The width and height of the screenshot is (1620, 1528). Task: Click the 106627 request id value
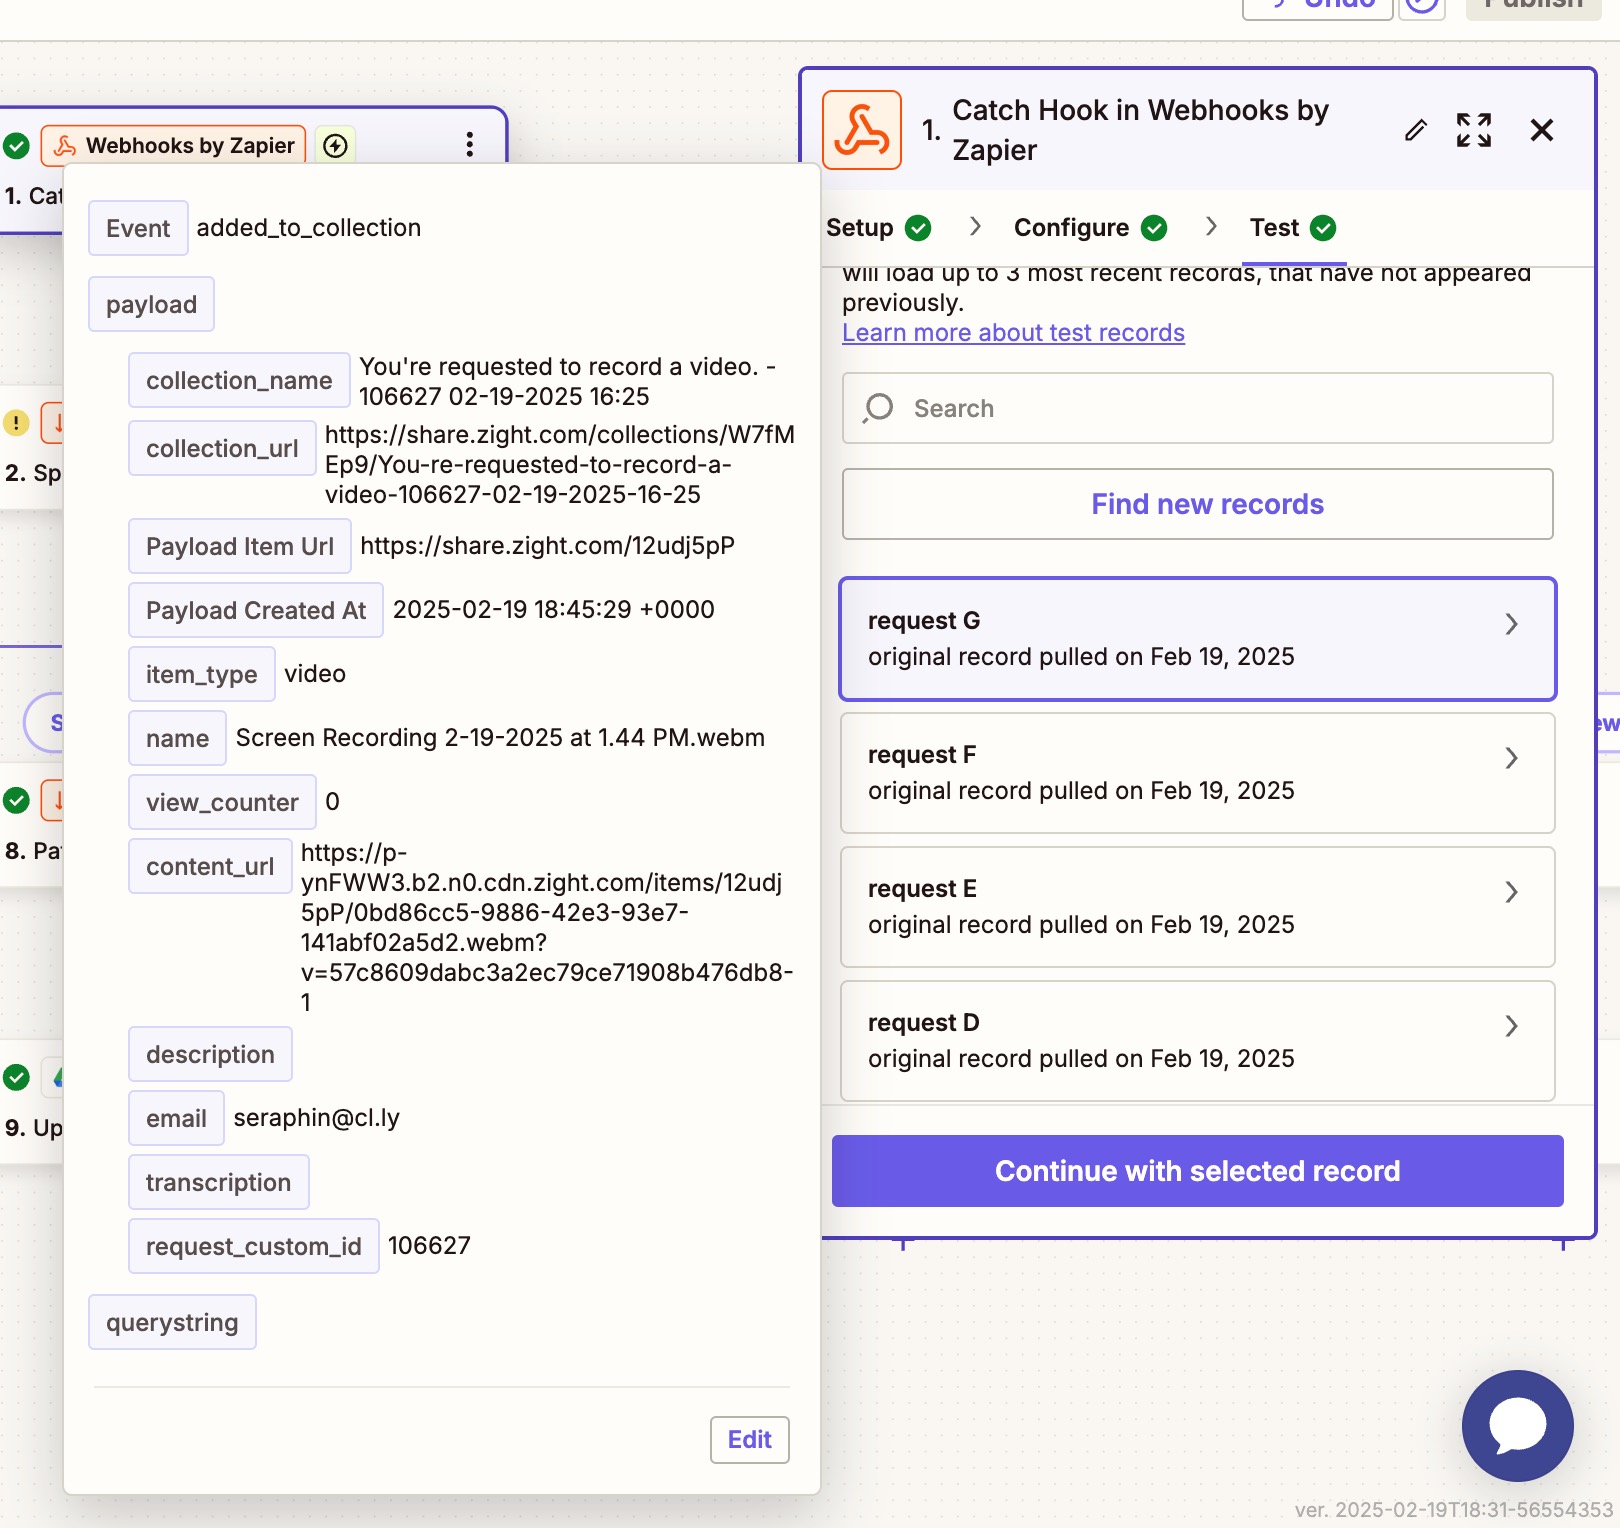pyautogui.click(x=429, y=1246)
